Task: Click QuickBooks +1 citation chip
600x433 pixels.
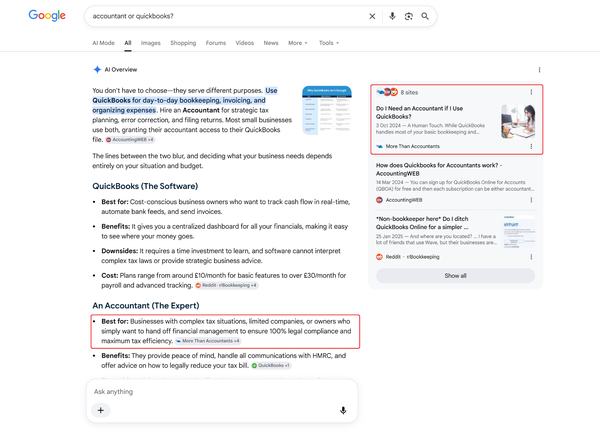Action: coord(271,365)
